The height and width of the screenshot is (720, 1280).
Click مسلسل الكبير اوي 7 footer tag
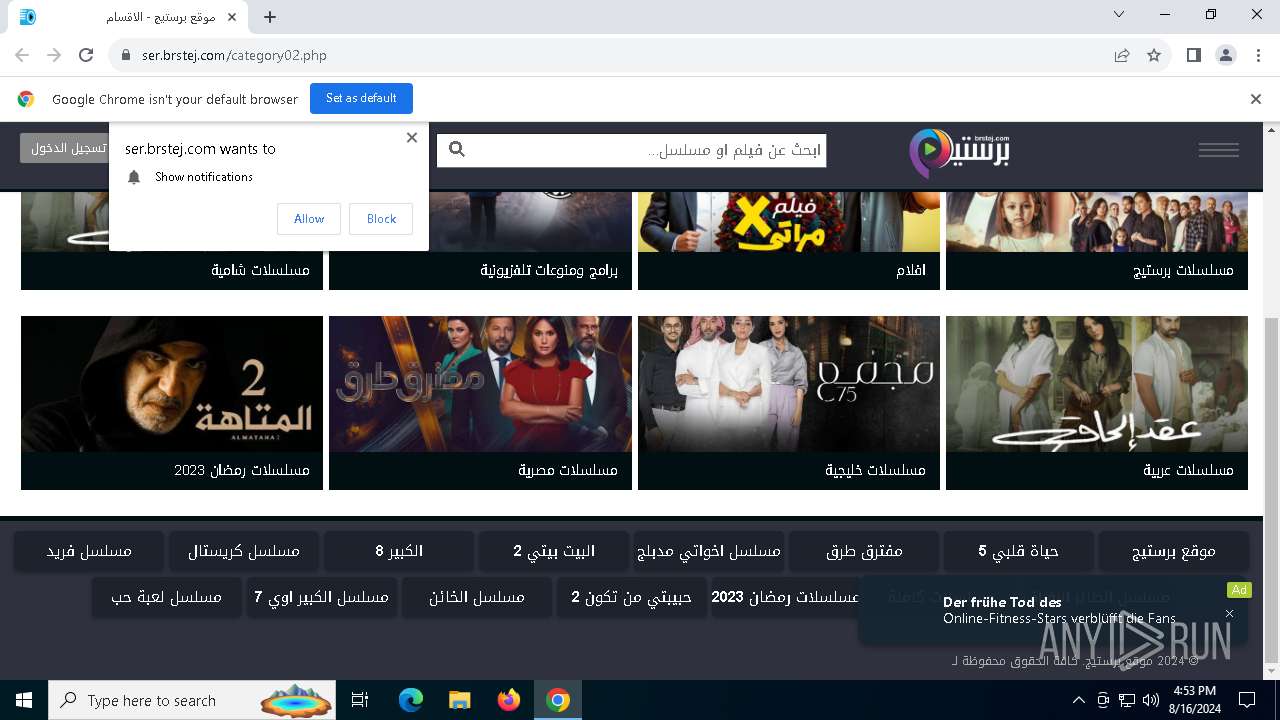(x=322, y=597)
